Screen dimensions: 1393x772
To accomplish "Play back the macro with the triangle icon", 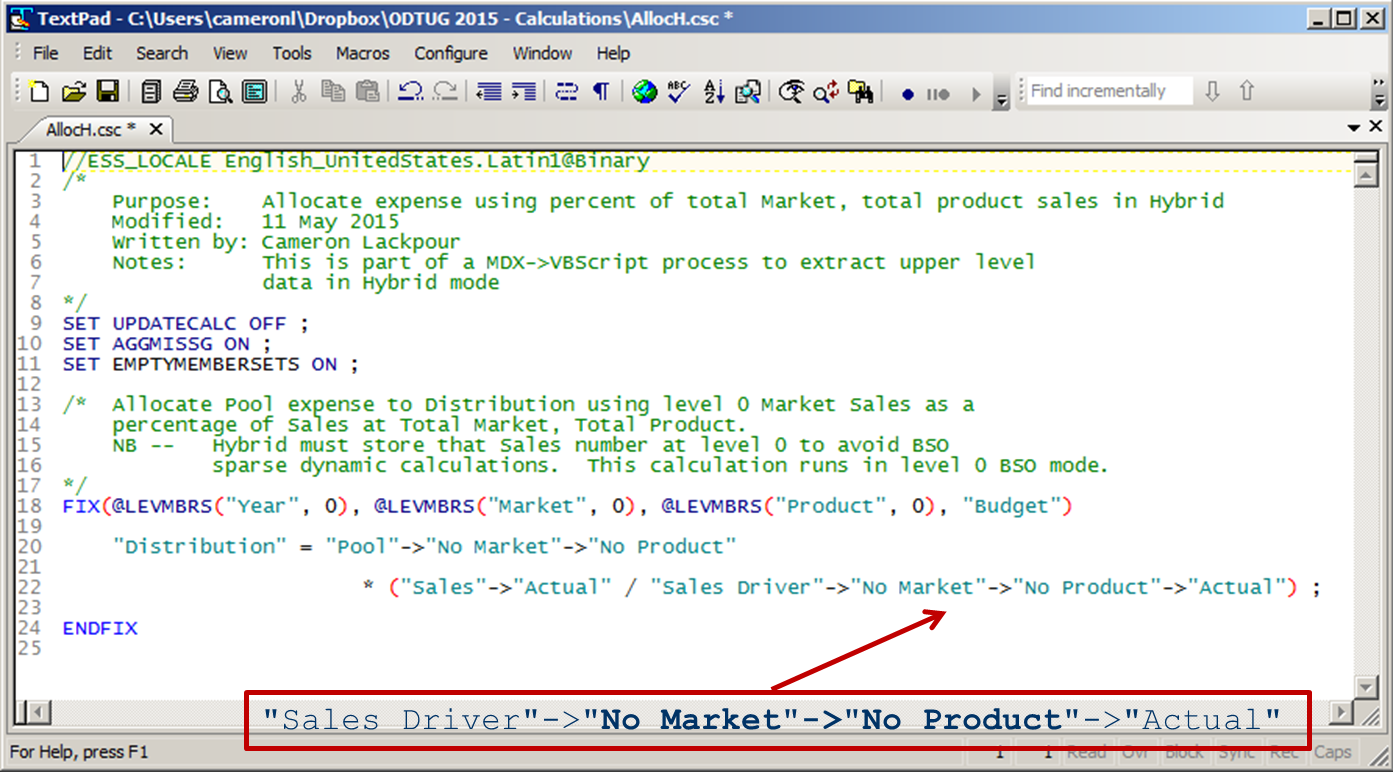I will 976,94.
